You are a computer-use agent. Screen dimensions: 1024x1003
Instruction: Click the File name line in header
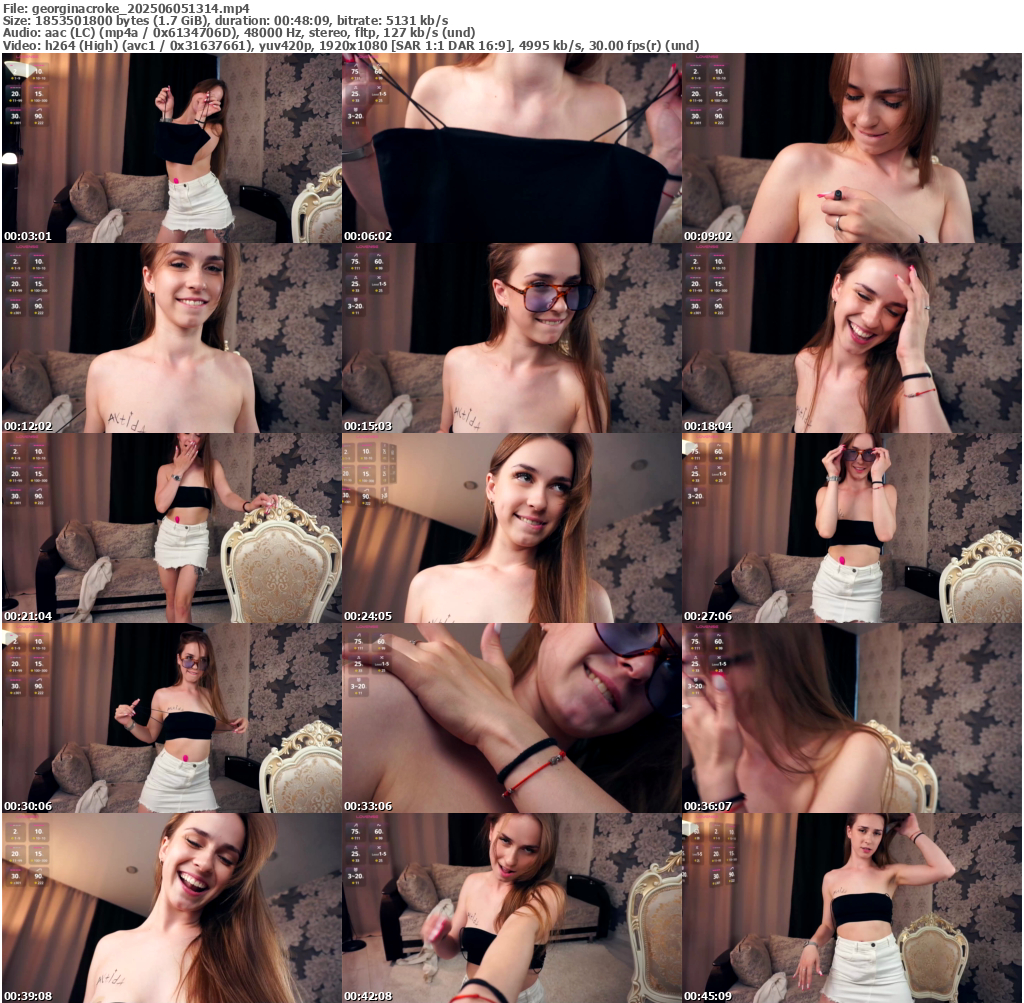click(x=126, y=7)
